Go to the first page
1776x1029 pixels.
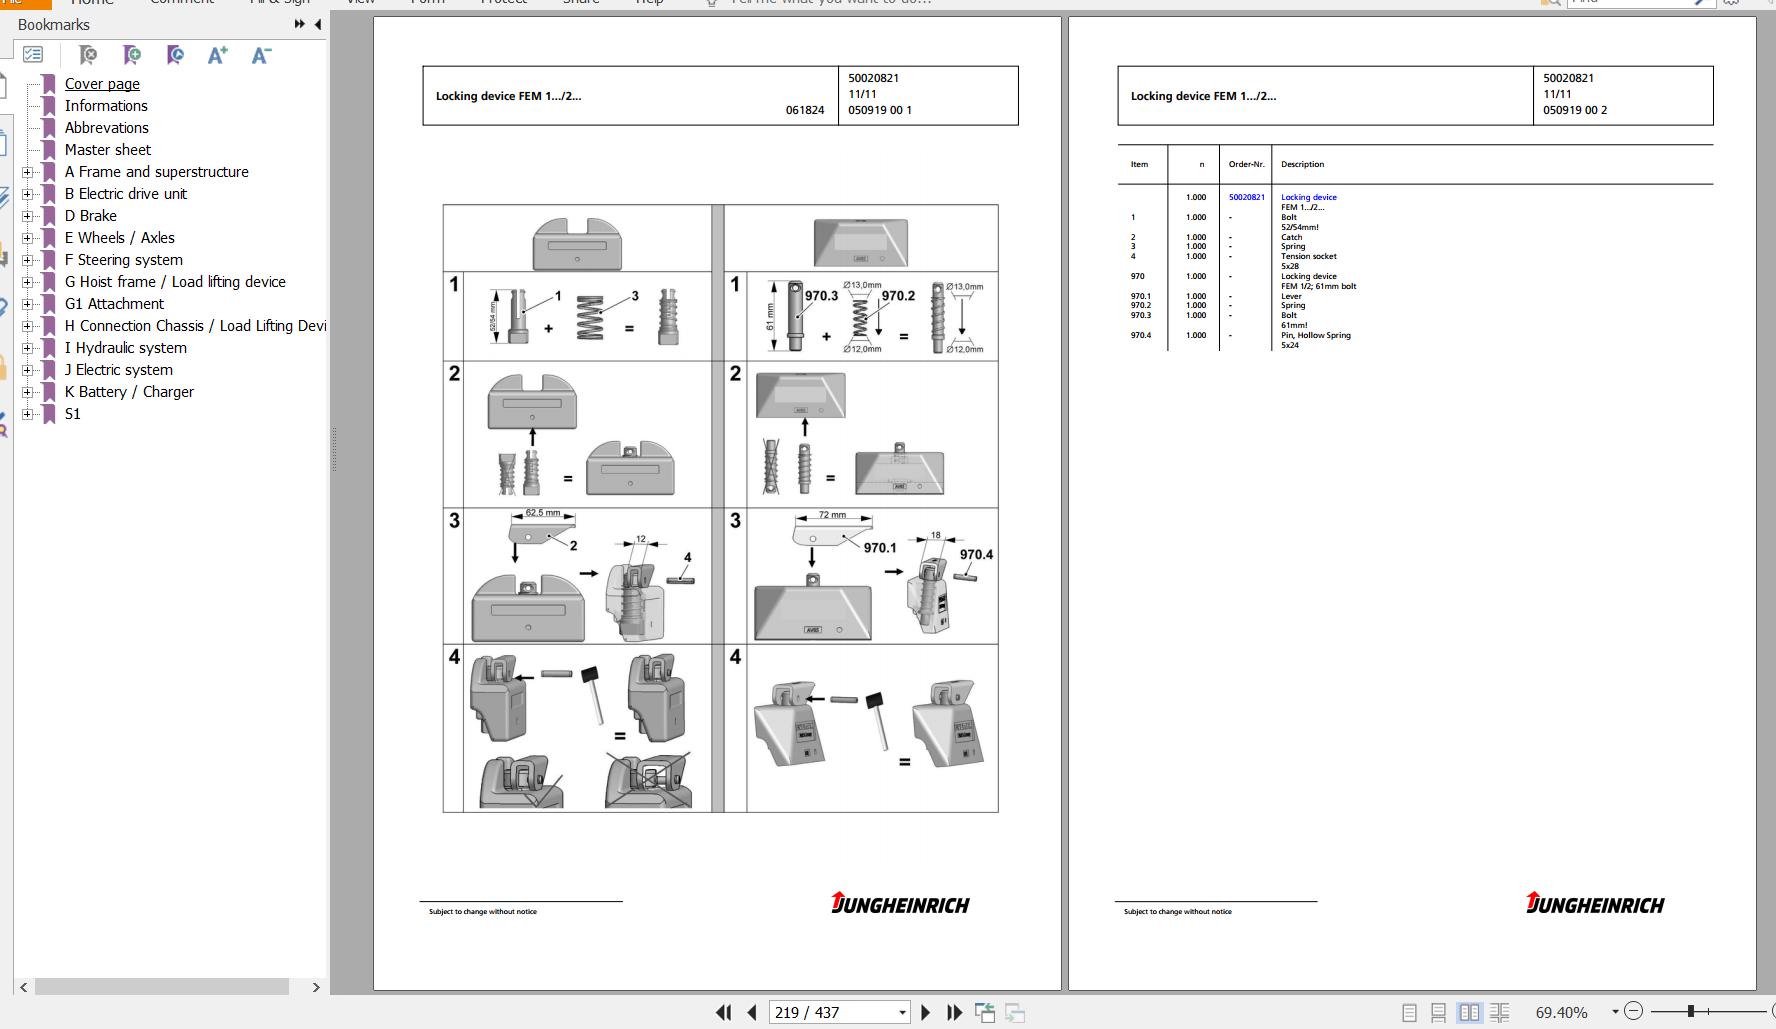724,1013
